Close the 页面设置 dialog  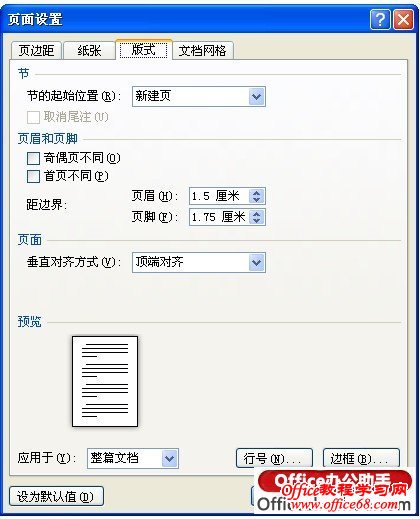(403, 20)
